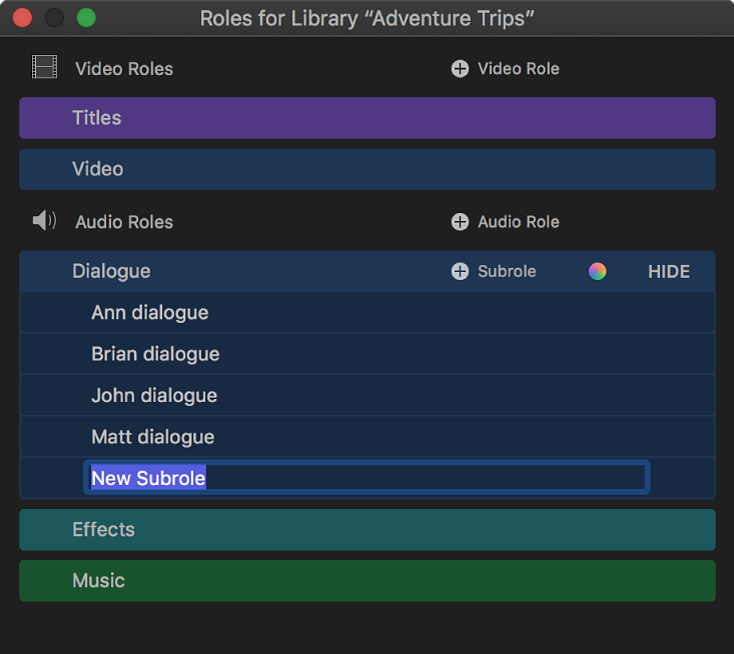Click the plus icon beside Audio Role
The height and width of the screenshot is (654, 734).
click(x=459, y=222)
